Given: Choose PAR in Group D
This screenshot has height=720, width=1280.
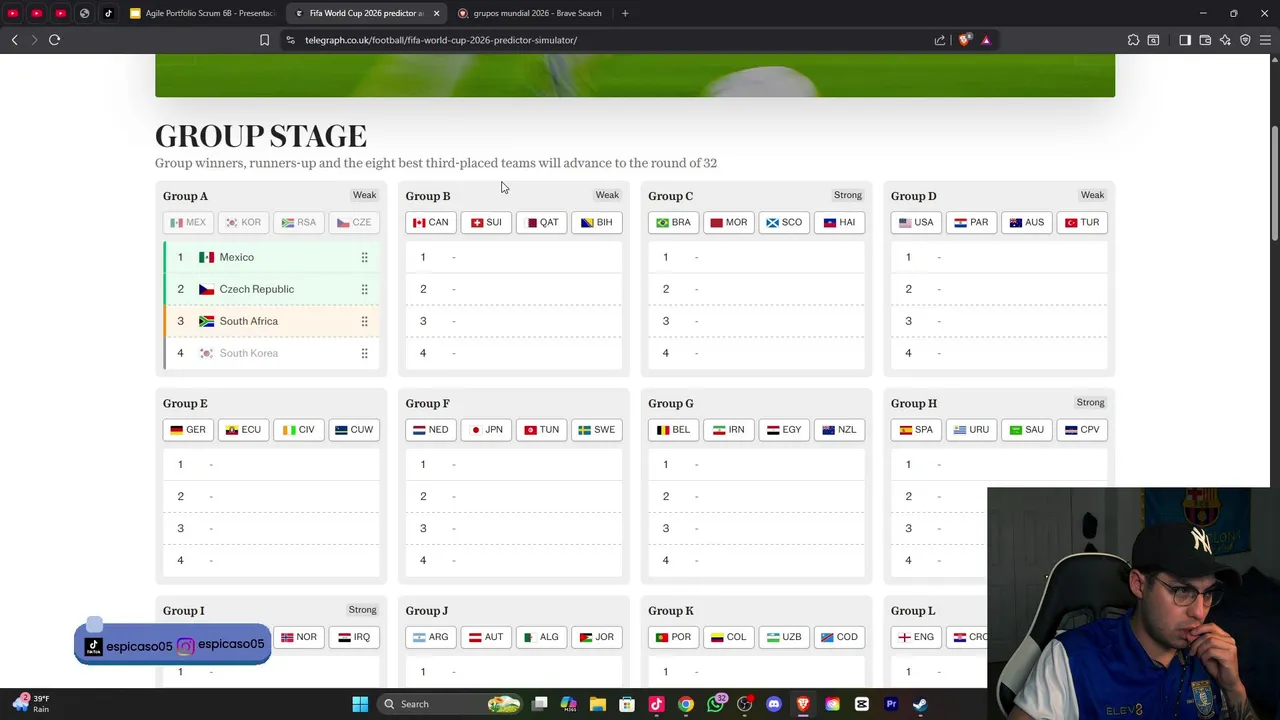Looking at the screenshot, I should (971, 222).
